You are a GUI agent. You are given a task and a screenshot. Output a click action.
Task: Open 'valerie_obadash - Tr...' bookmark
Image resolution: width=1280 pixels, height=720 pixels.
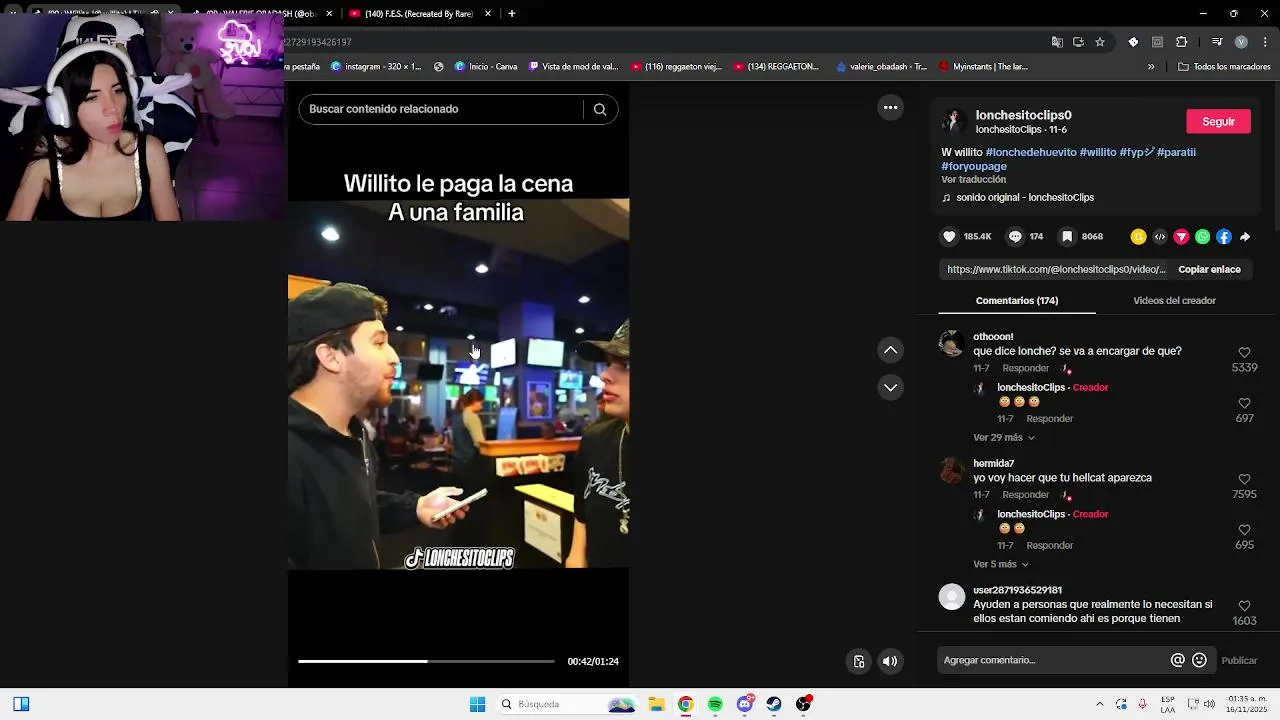[881, 67]
